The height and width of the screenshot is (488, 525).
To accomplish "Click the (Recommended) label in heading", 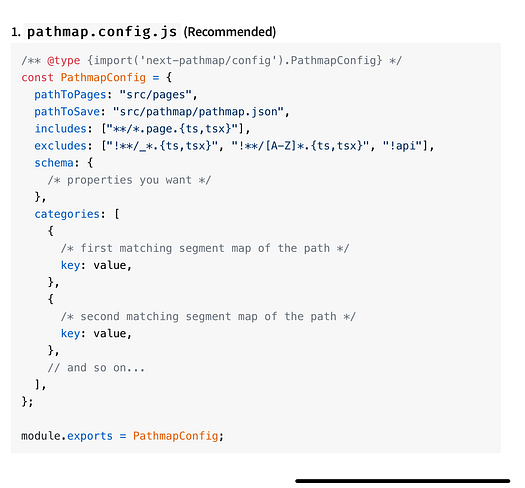I will tap(230, 32).
